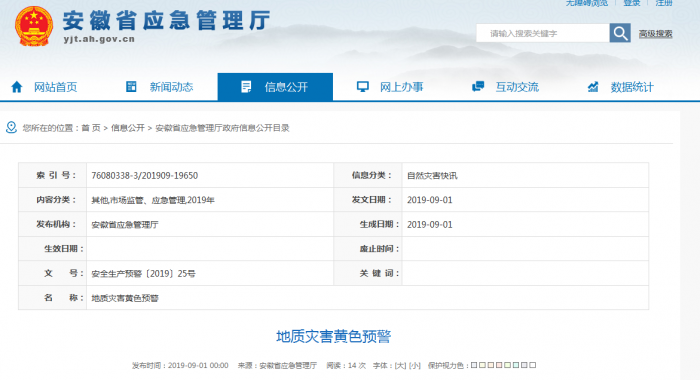Choose the pink eye-protection swatch
This screenshot has width=700, height=380.
click(x=499, y=365)
